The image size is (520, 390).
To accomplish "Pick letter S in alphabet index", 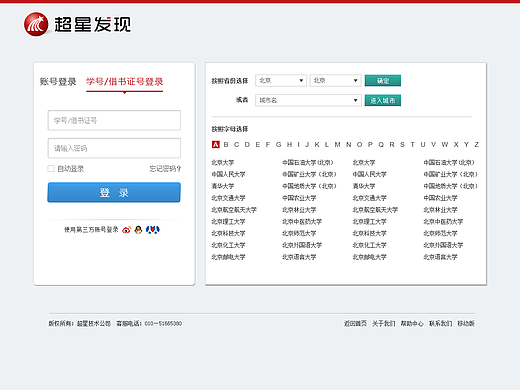I will 402,144.
